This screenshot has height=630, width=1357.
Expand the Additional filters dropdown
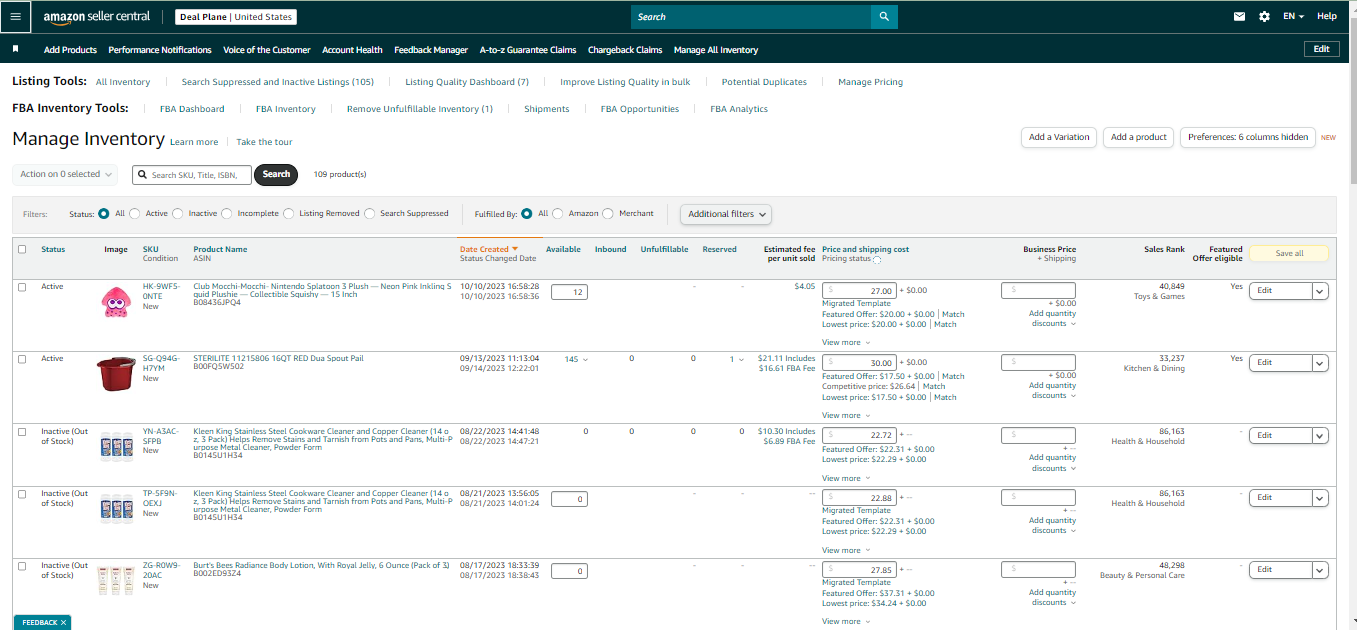click(x=727, y=214)
